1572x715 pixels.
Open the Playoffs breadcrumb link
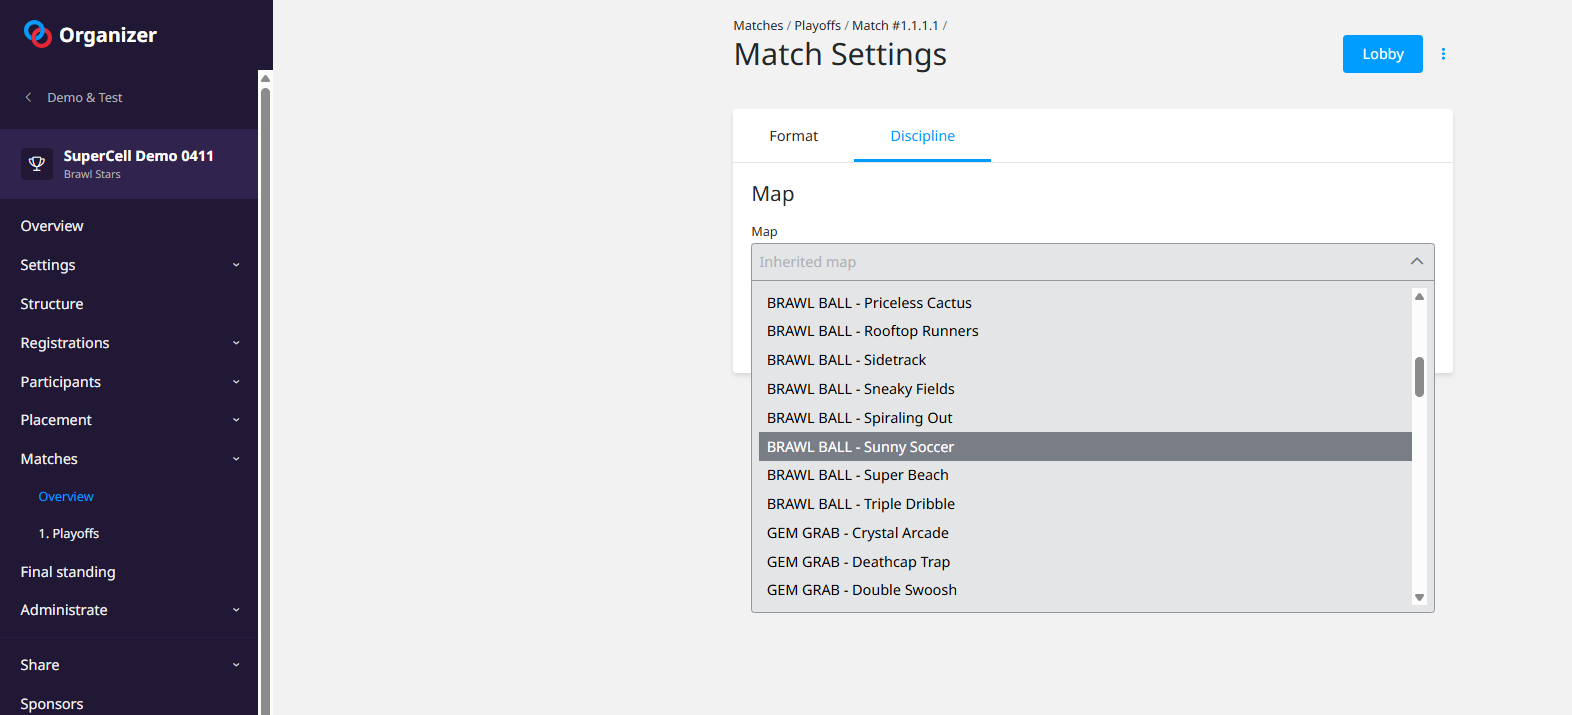click(817, 26)
